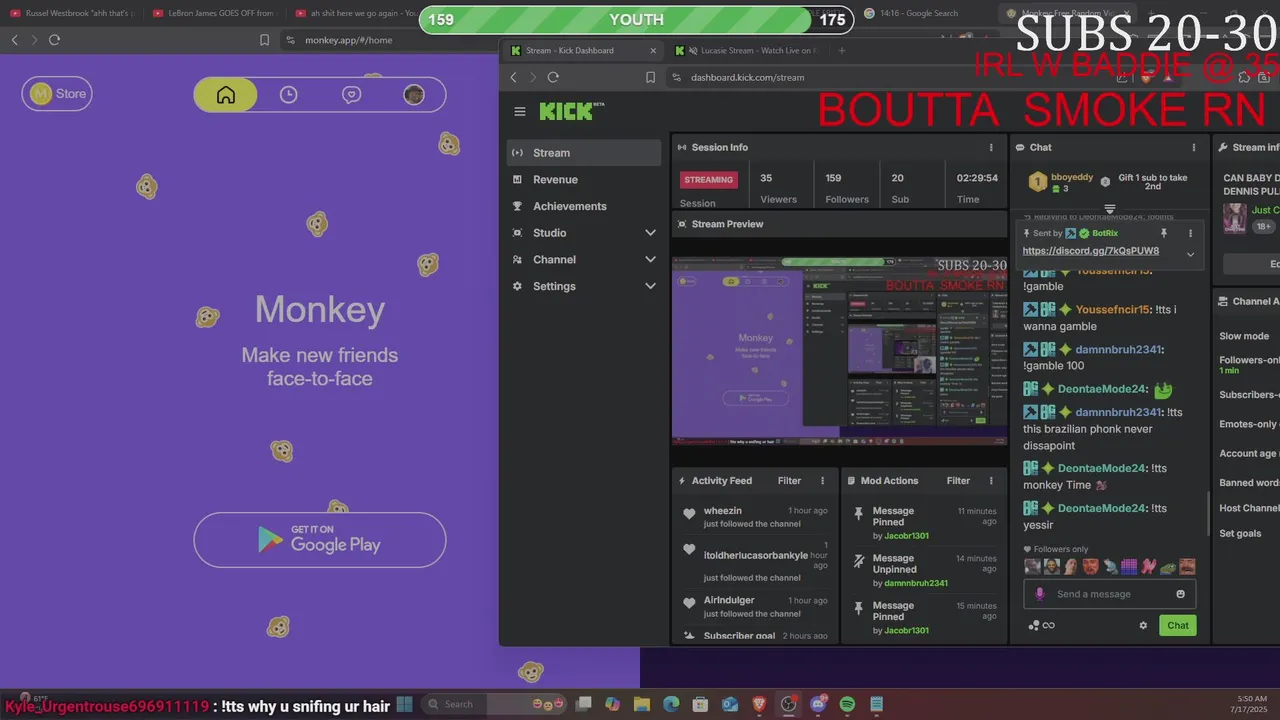The height and width of the screenshot is (720, 1280).
Task: Collapse the chat leaderboard handle
Action: 1109,209
